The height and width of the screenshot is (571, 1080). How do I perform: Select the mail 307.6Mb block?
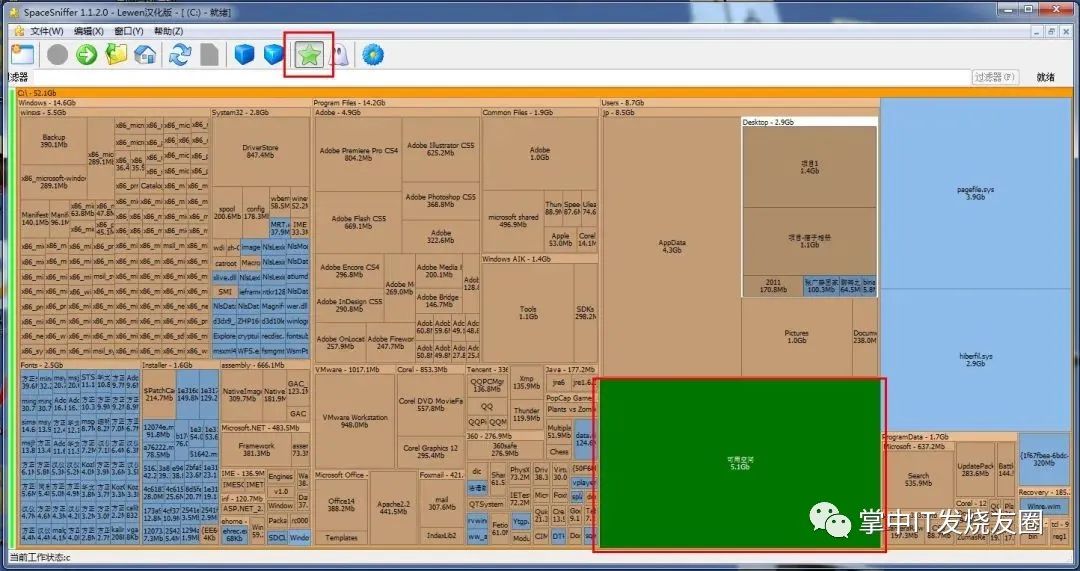click(x=442, y=504)
